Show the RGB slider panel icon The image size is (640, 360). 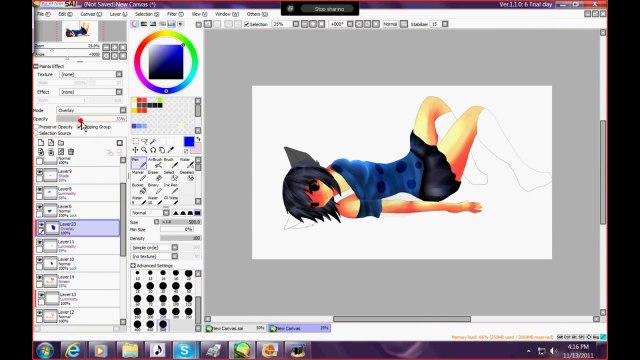(x=144, y=24)
